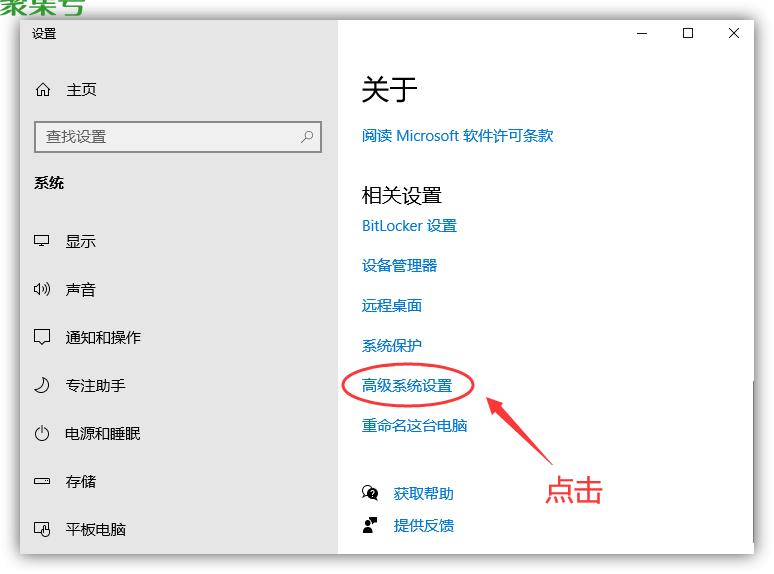This screenshot has width=774, height=574.
Task: Click the Focus assist moon icon
Action: (42, 385)
